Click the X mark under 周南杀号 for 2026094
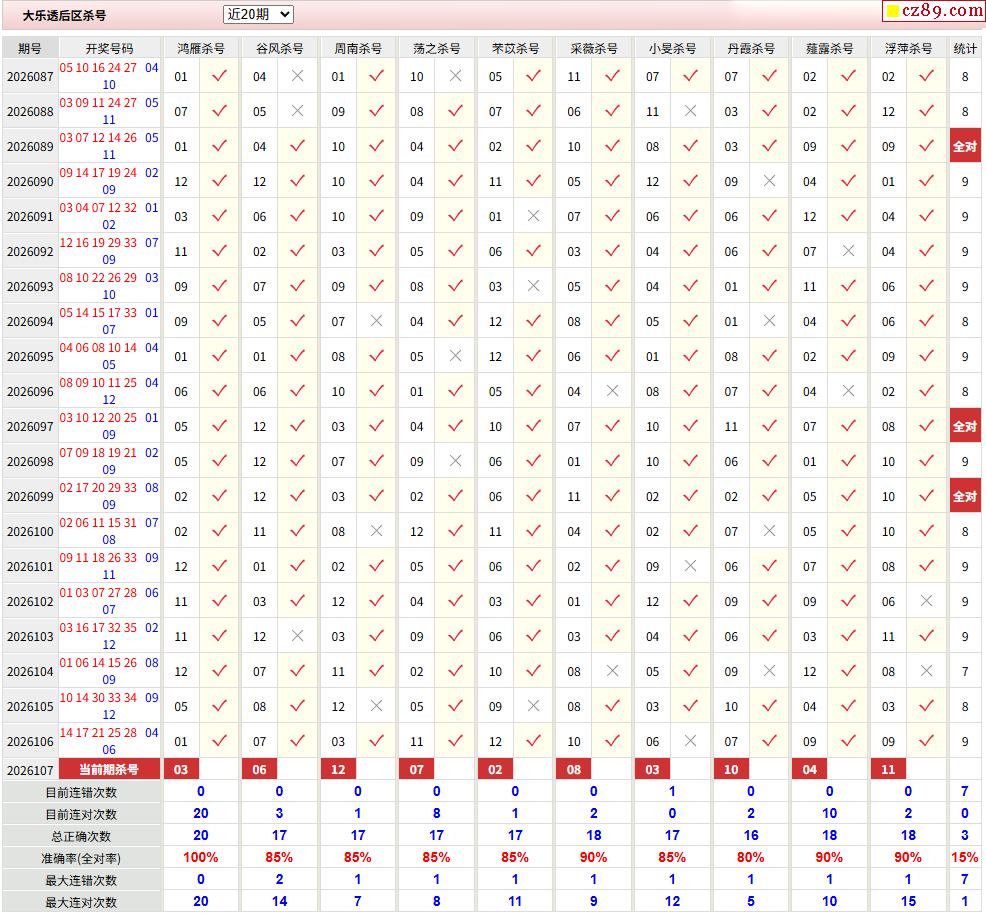This screenshot has height=916, width=986. (376, 321)
